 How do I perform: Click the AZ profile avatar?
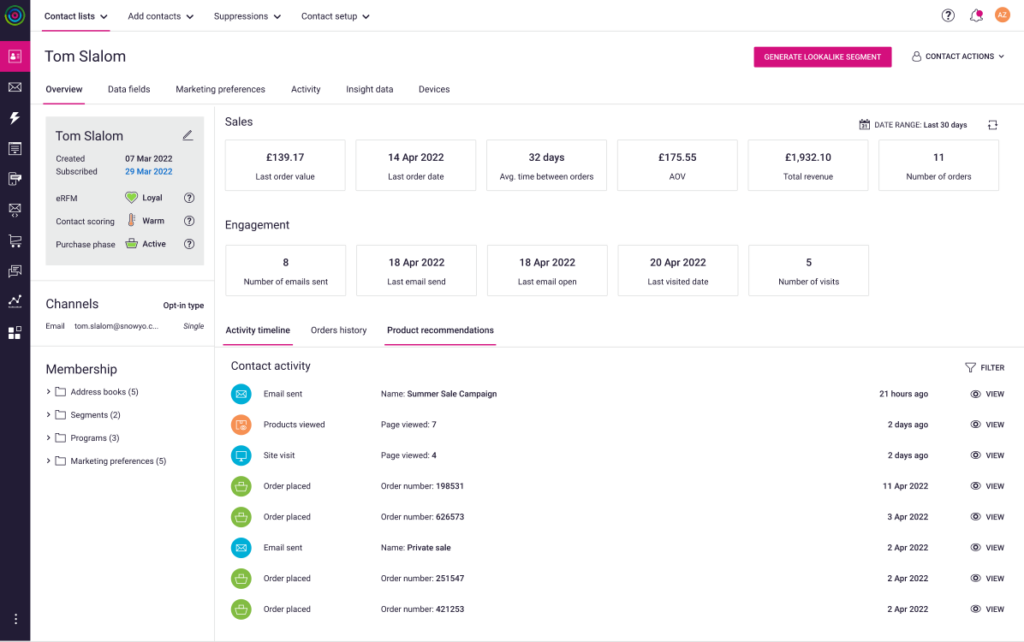point(1002,15)
